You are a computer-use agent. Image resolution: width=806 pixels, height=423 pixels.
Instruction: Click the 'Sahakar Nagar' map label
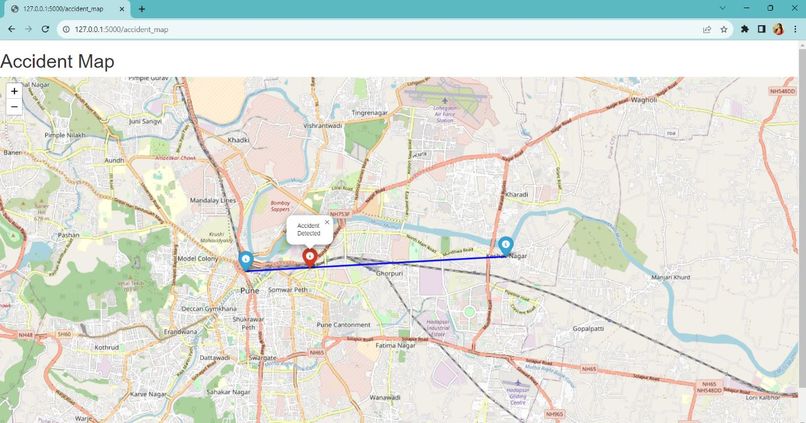(228, 392)
